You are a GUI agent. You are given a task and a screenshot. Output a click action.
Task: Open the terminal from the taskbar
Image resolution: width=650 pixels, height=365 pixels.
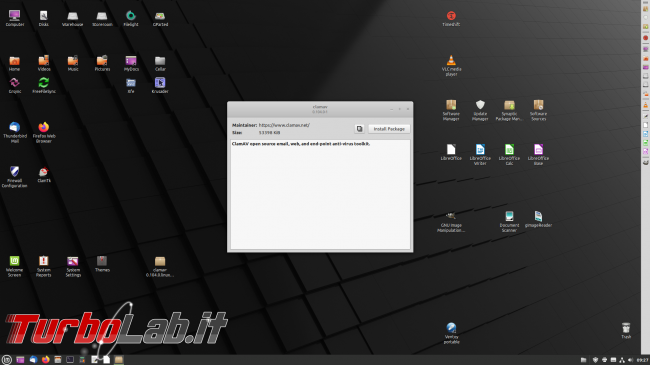(x=70, y=360)
